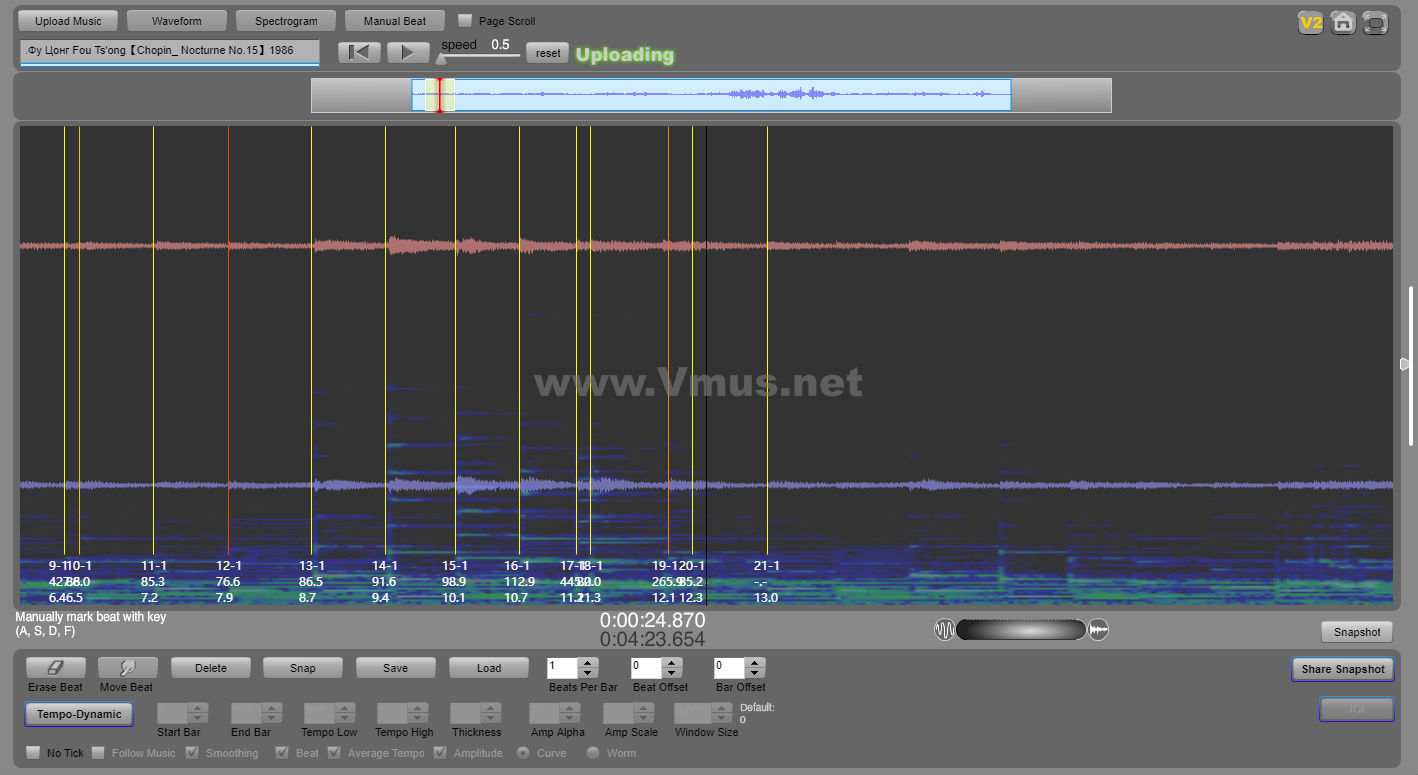Click the Share Snapshot button
The height and width of the screenshot is (775, 1418).
coord(1342,669)
